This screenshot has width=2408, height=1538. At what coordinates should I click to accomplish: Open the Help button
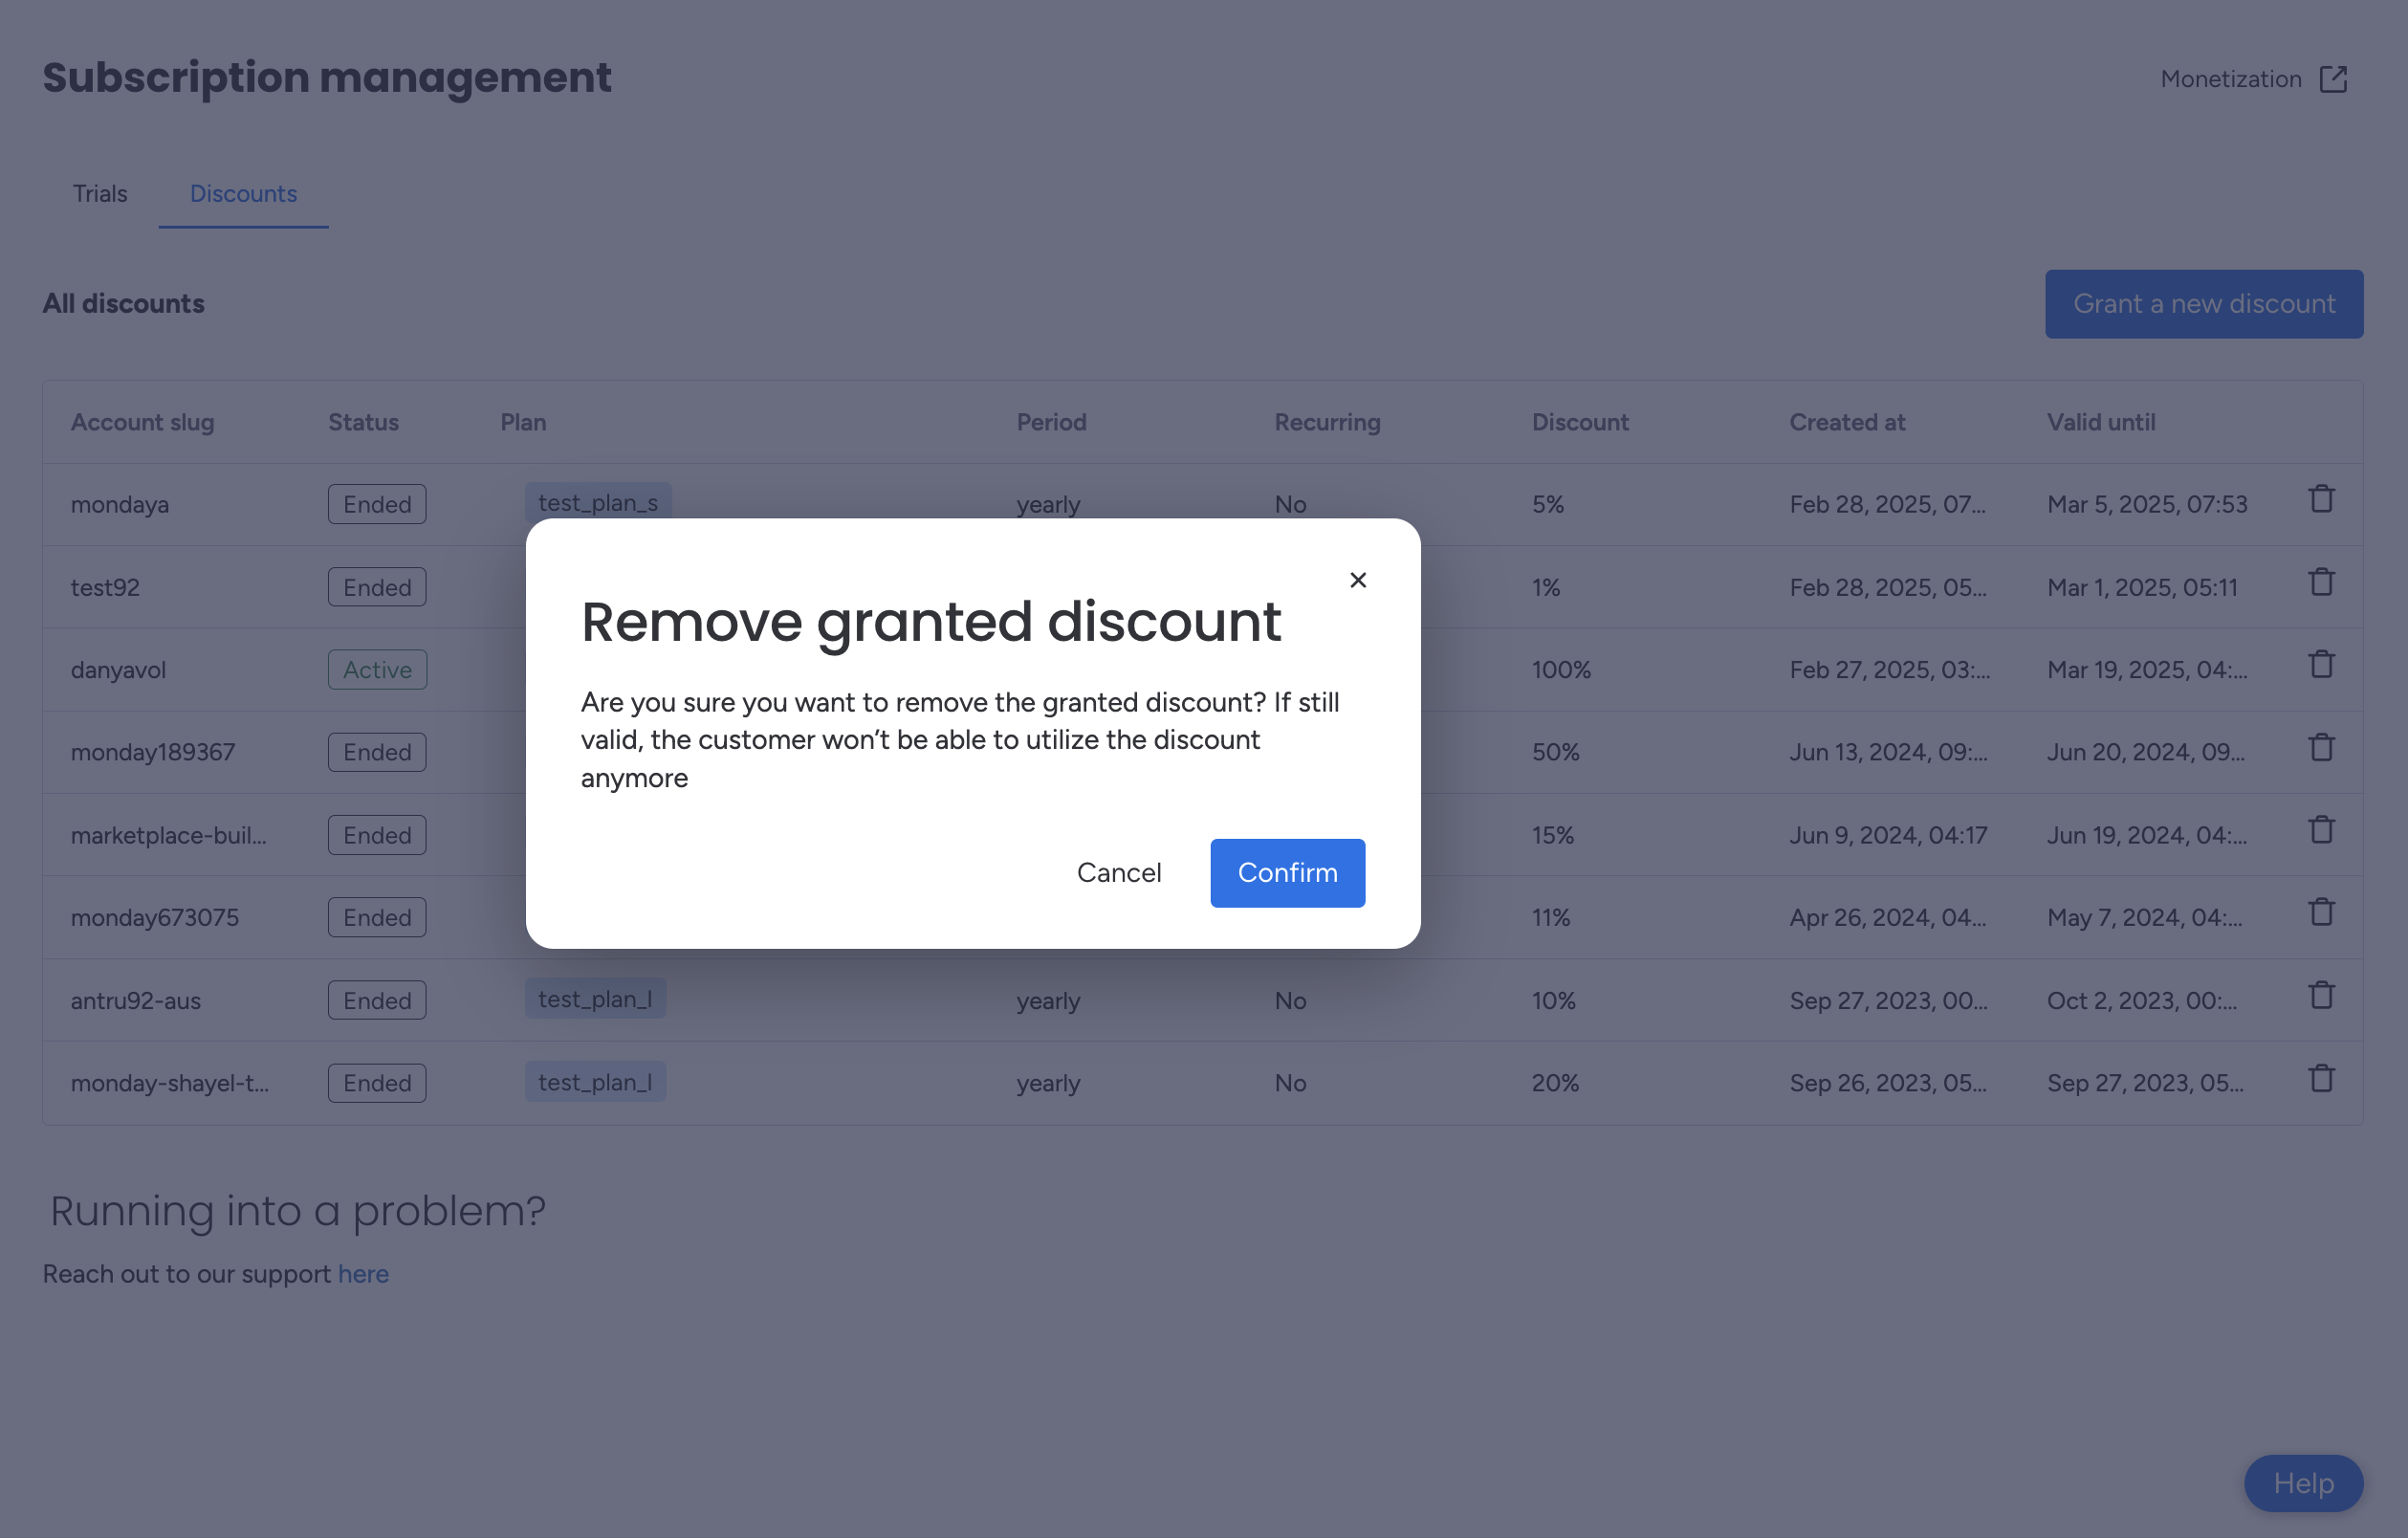(2303, 1484)
